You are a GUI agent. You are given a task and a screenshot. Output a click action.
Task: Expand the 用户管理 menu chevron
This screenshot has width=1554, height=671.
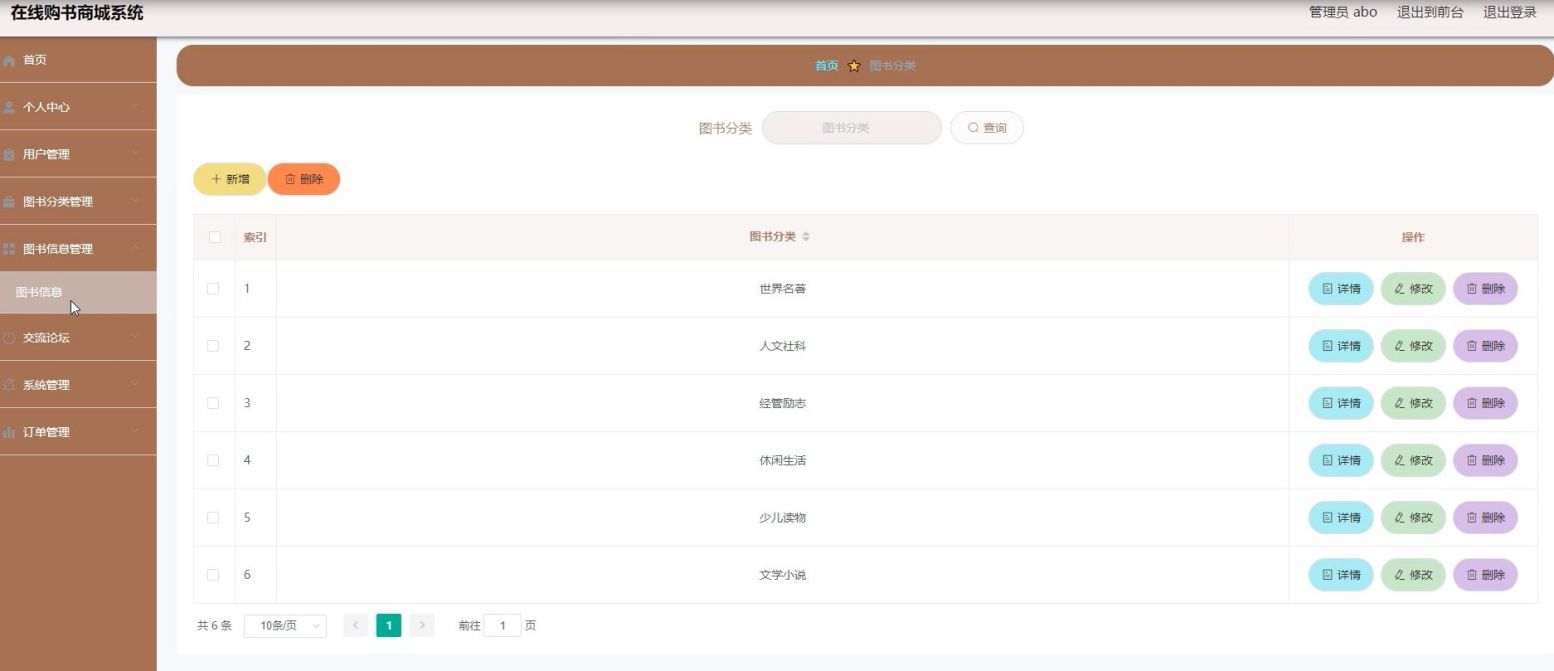(x=135, y=154)
